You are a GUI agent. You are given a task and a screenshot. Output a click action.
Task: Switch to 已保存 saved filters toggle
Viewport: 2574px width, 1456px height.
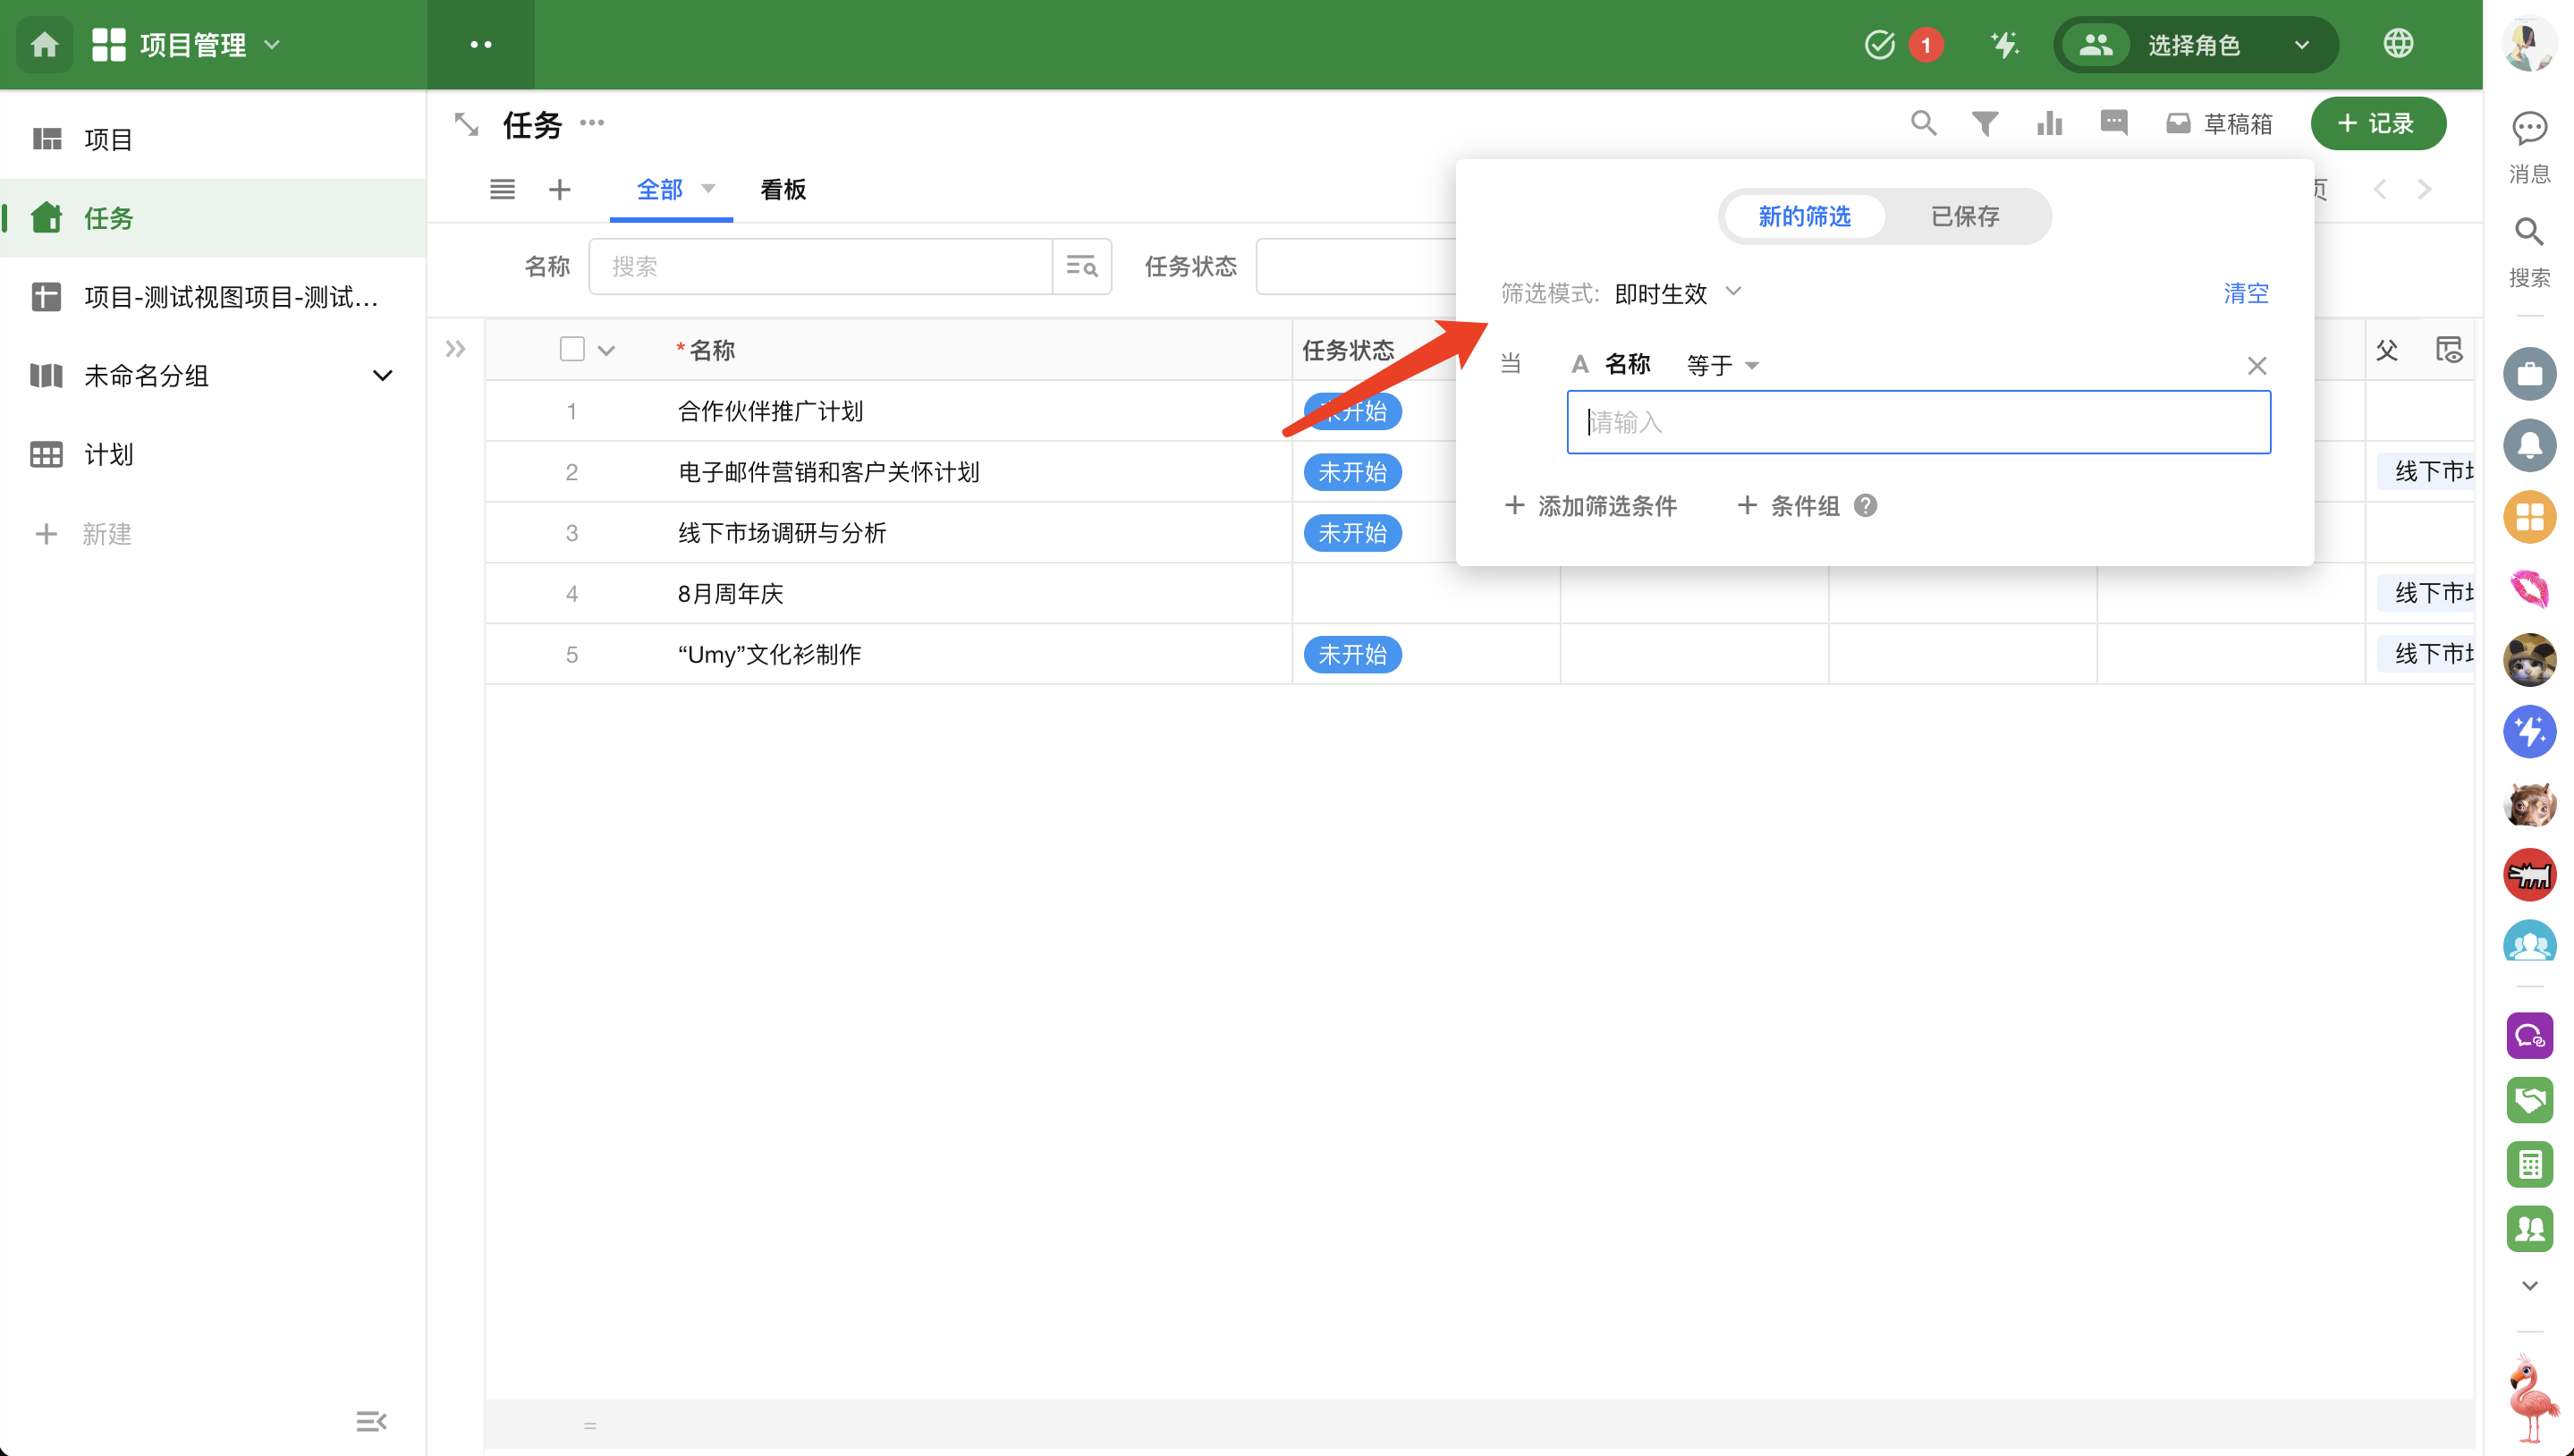click(x=1964, y=216)
